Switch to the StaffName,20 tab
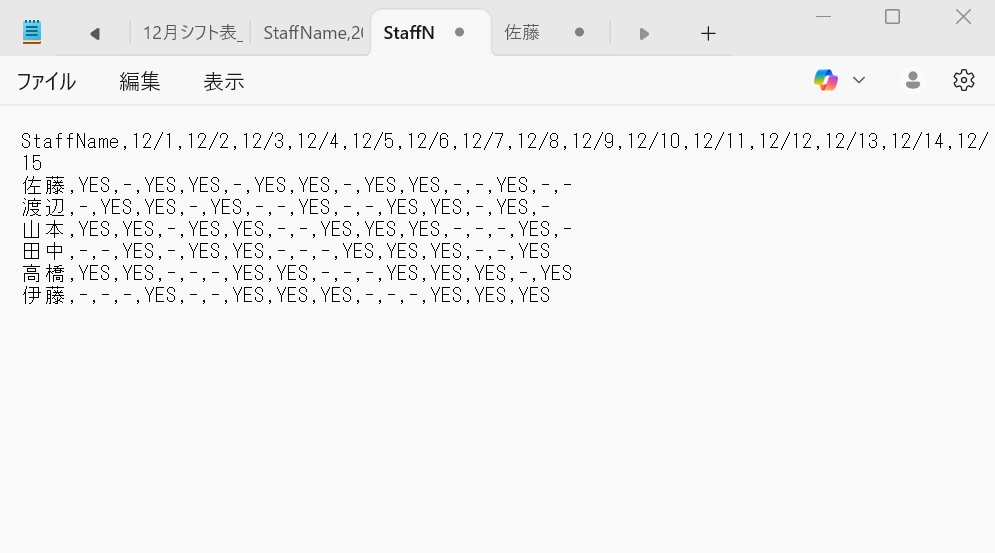The width and height of the screenshot is (995, 553). click(x=312, y=33)
